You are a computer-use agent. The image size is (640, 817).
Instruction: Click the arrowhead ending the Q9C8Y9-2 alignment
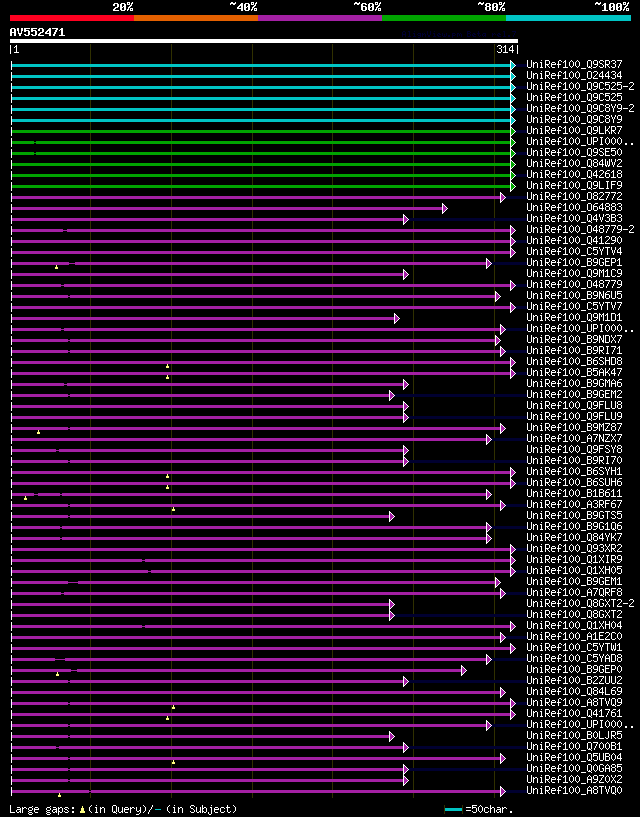(513, 109)
